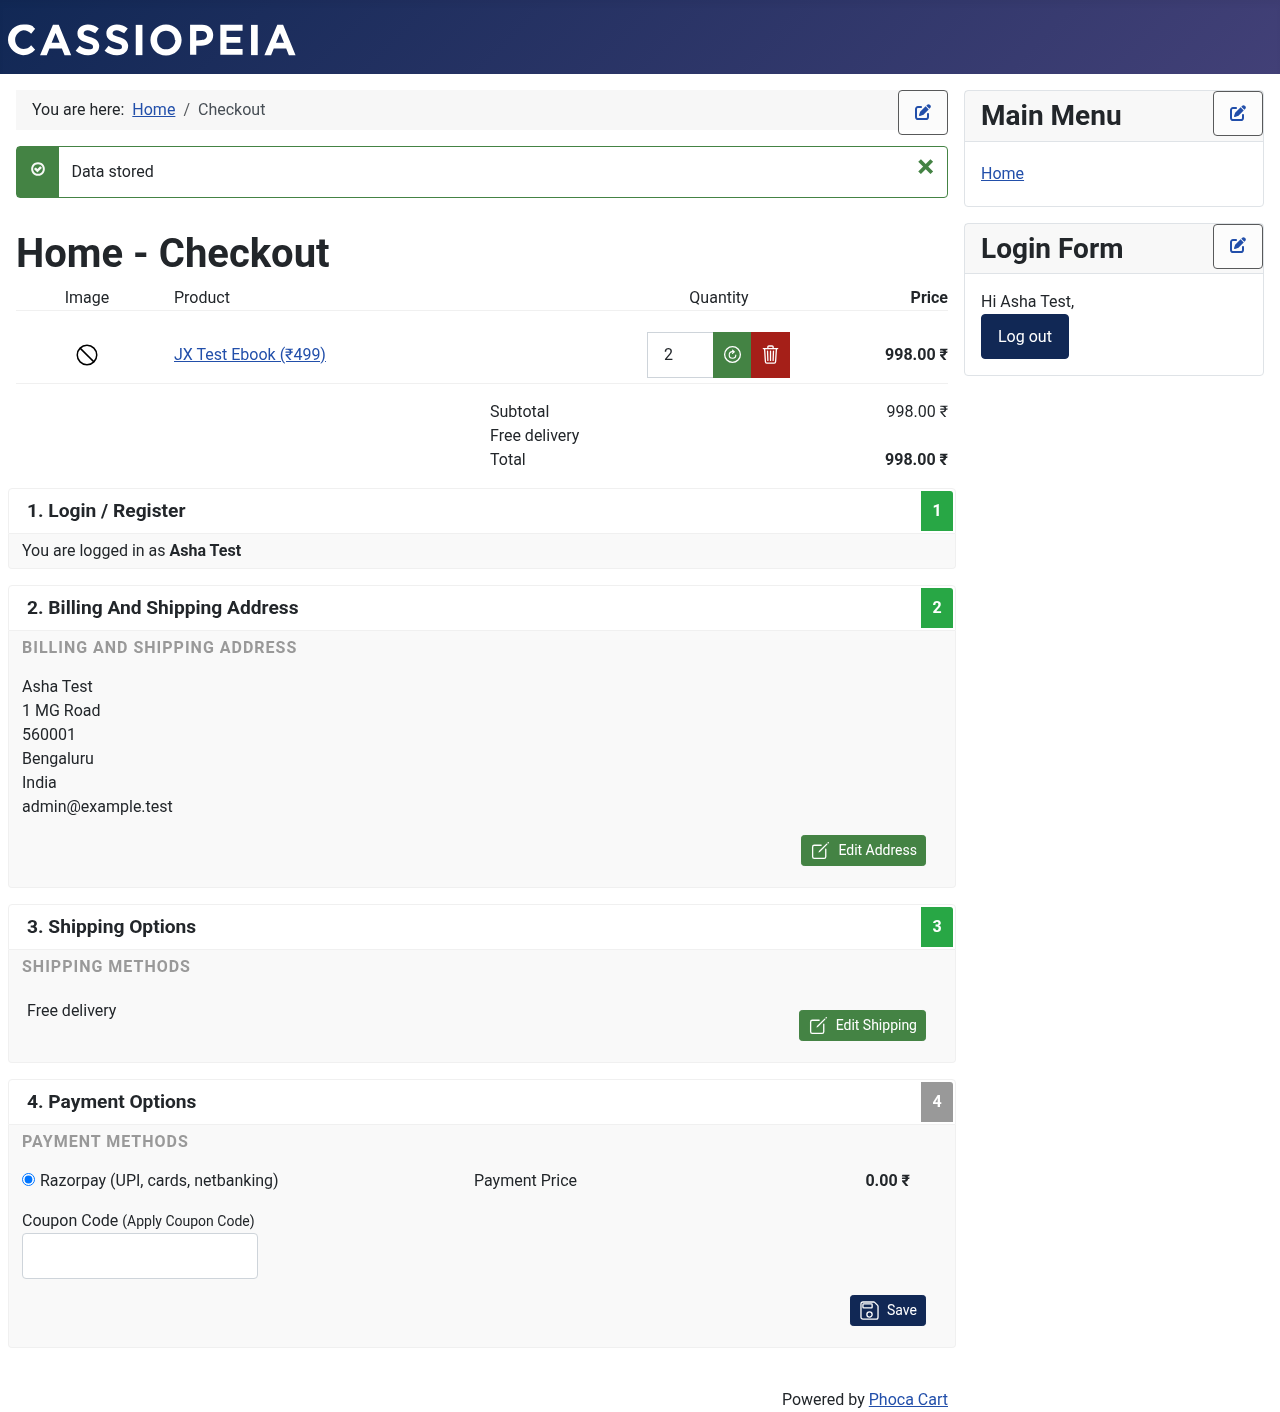Image resolution: width=1280 pixels, height=1412 pixels.
Task: Click the Edit Address button
Action: tap(863, 850)
